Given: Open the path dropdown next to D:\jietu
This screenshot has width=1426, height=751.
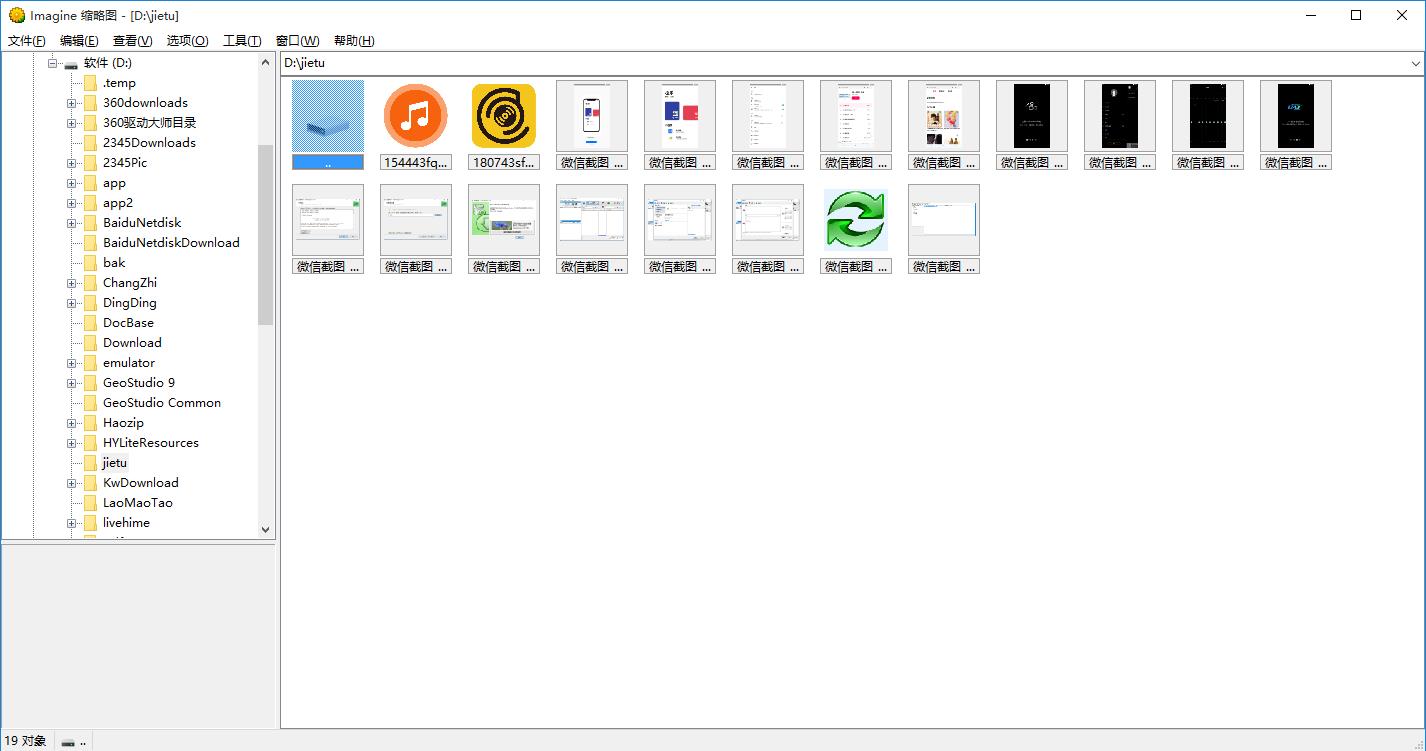Looking at the screenshot, I should click(x=1415, y=63).
